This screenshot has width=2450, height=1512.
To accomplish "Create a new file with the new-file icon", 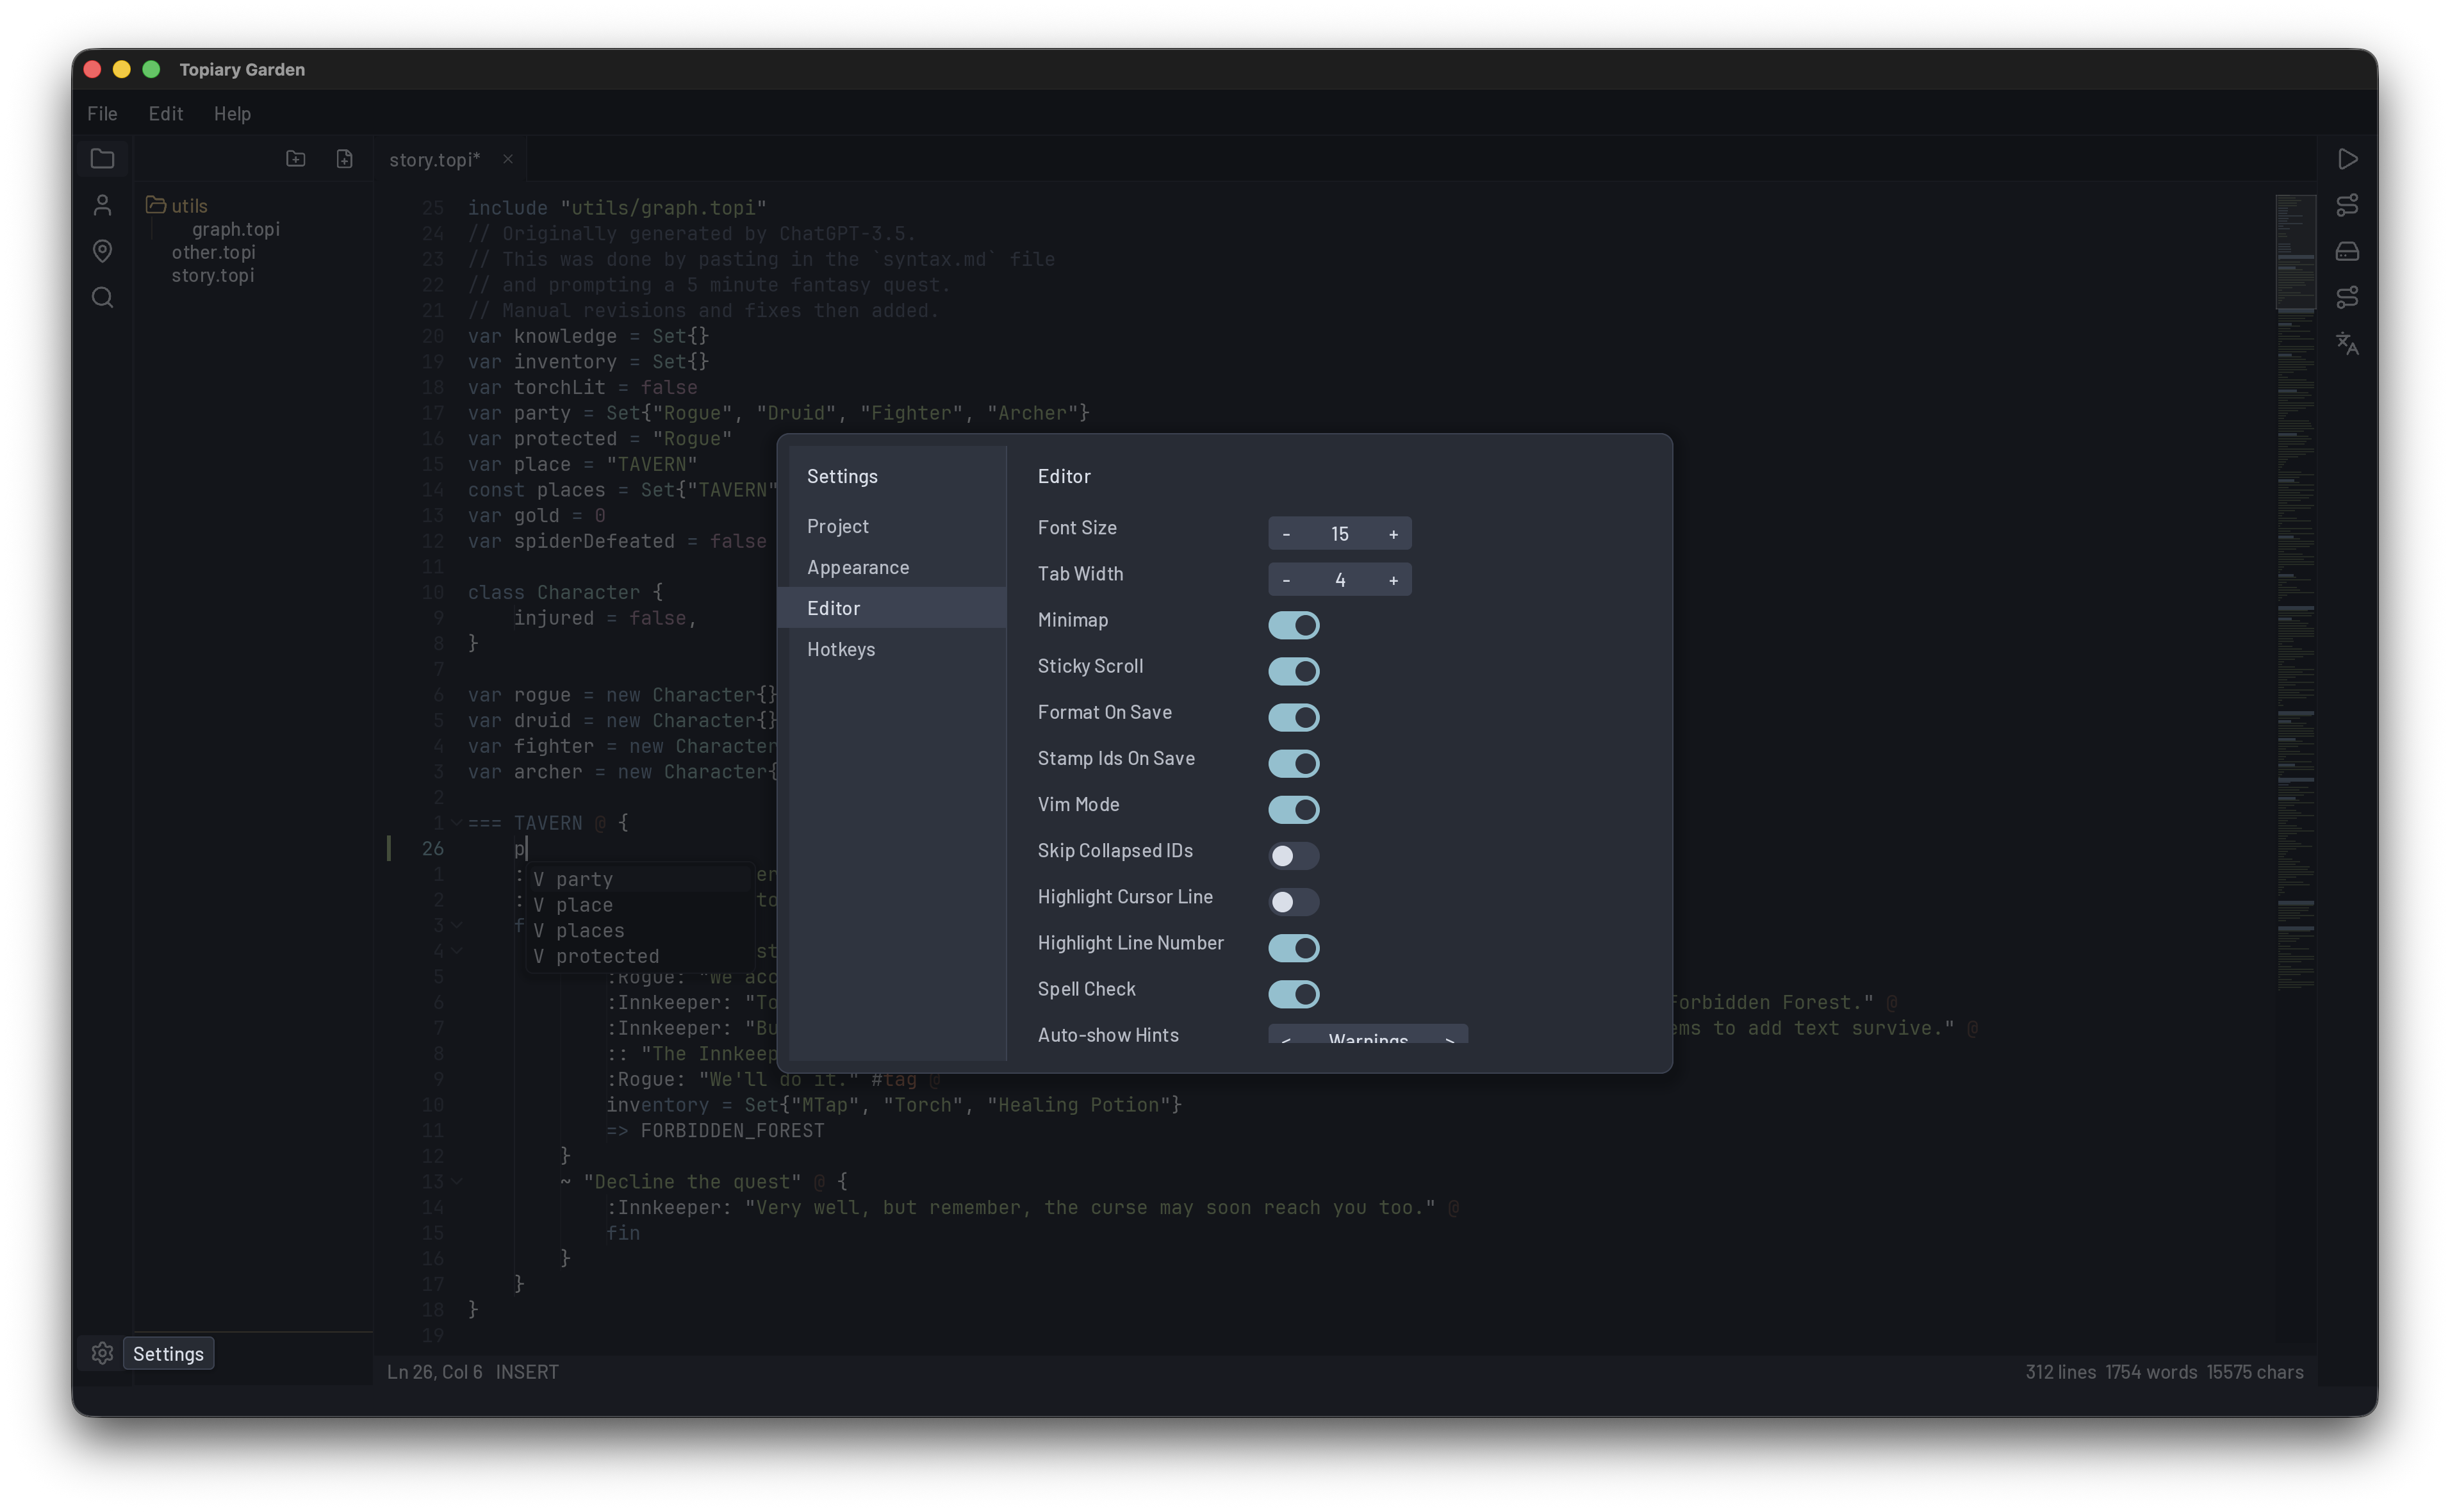I will (344, 158).
